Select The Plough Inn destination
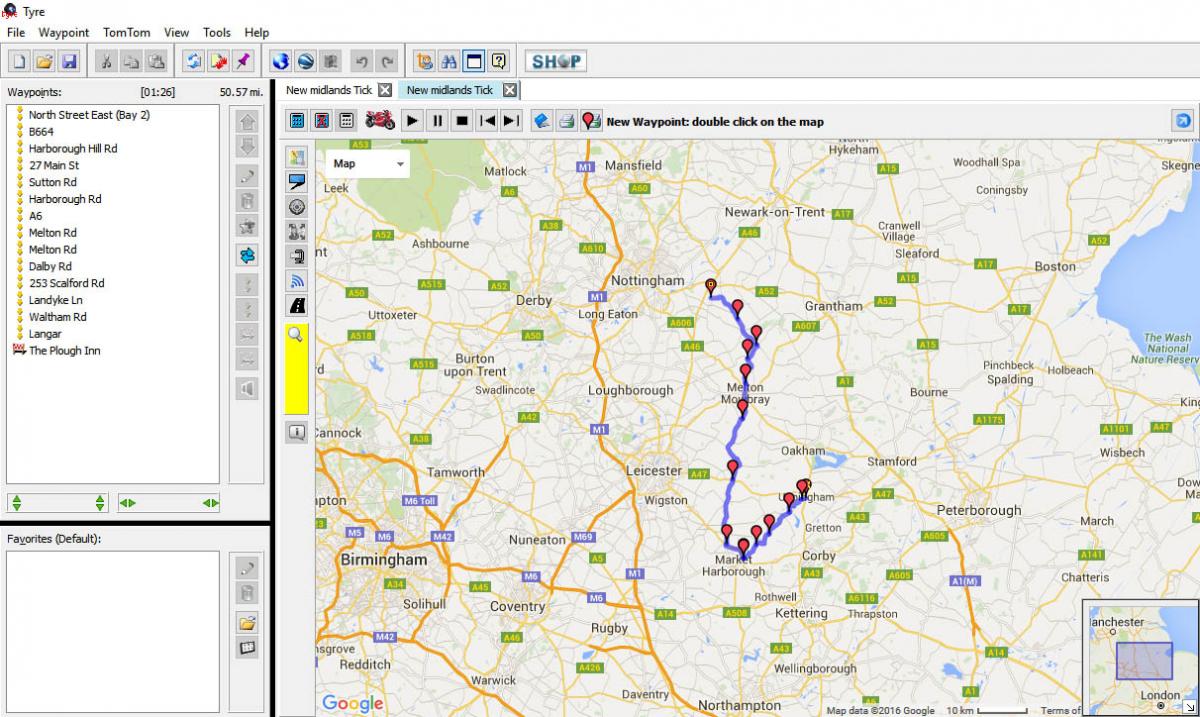 pos(64,351)
